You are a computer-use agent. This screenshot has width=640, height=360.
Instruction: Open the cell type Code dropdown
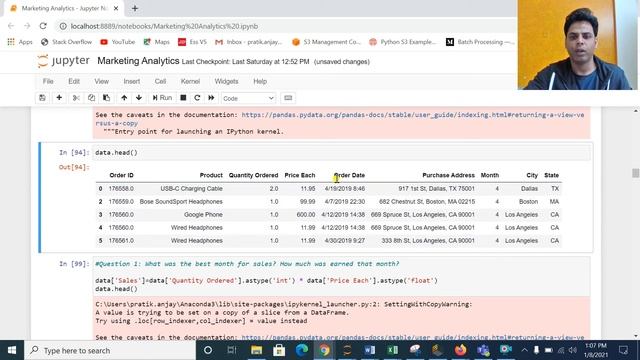249,98
